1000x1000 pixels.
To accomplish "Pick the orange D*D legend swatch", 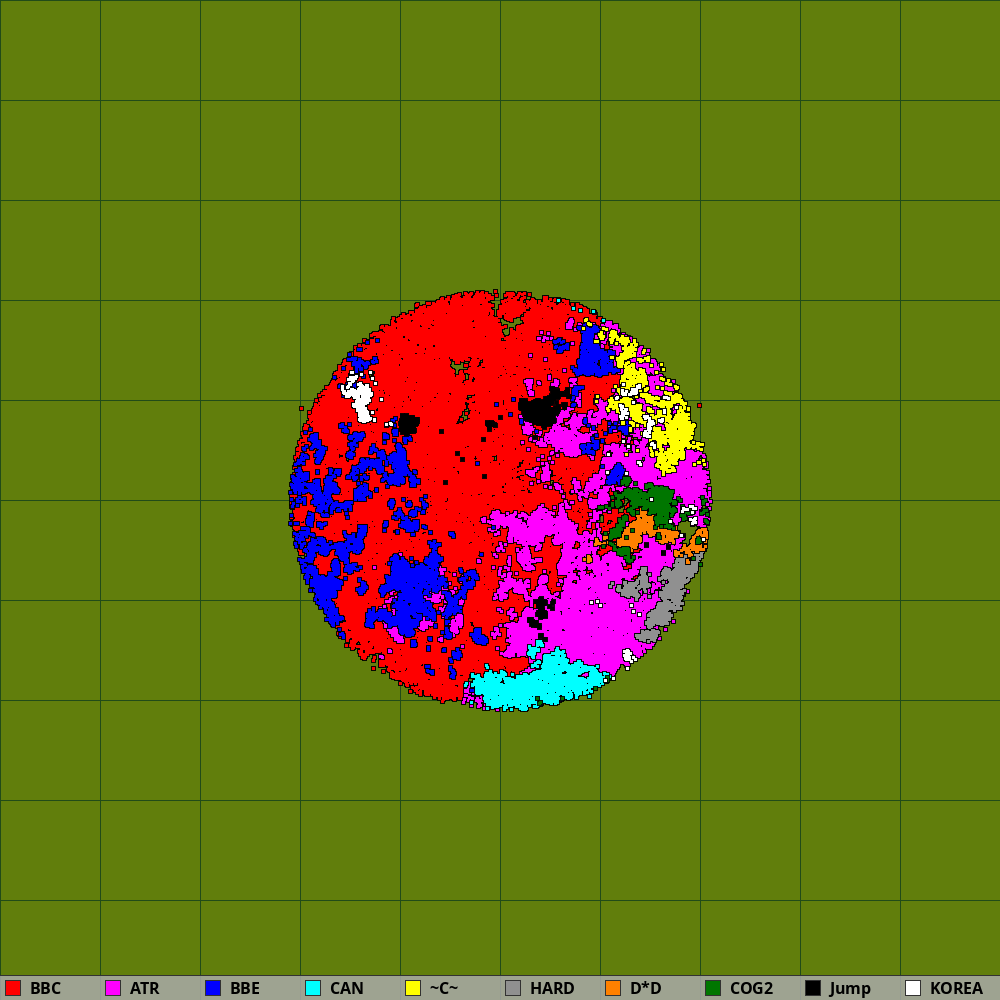I will pyautogui.click(x=613, y=988).
